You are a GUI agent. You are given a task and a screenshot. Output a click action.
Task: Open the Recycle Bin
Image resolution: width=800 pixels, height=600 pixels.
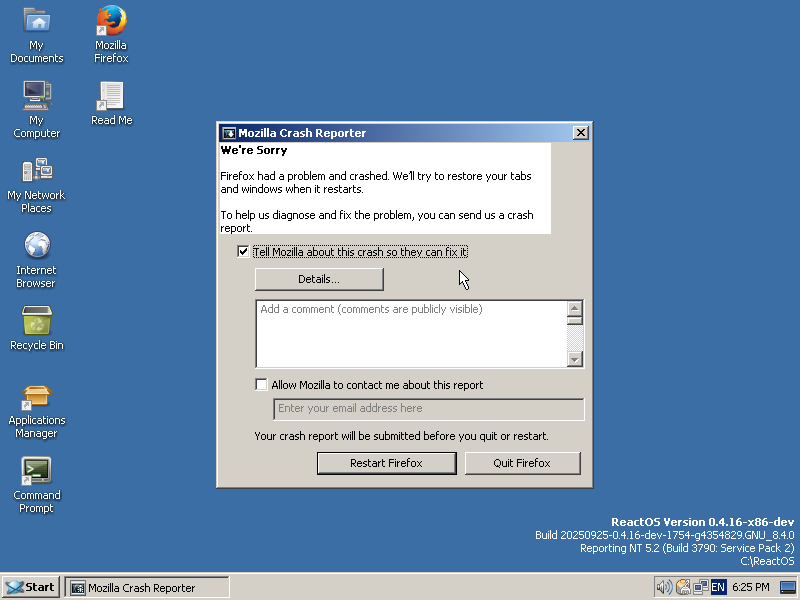pos(36,321)
